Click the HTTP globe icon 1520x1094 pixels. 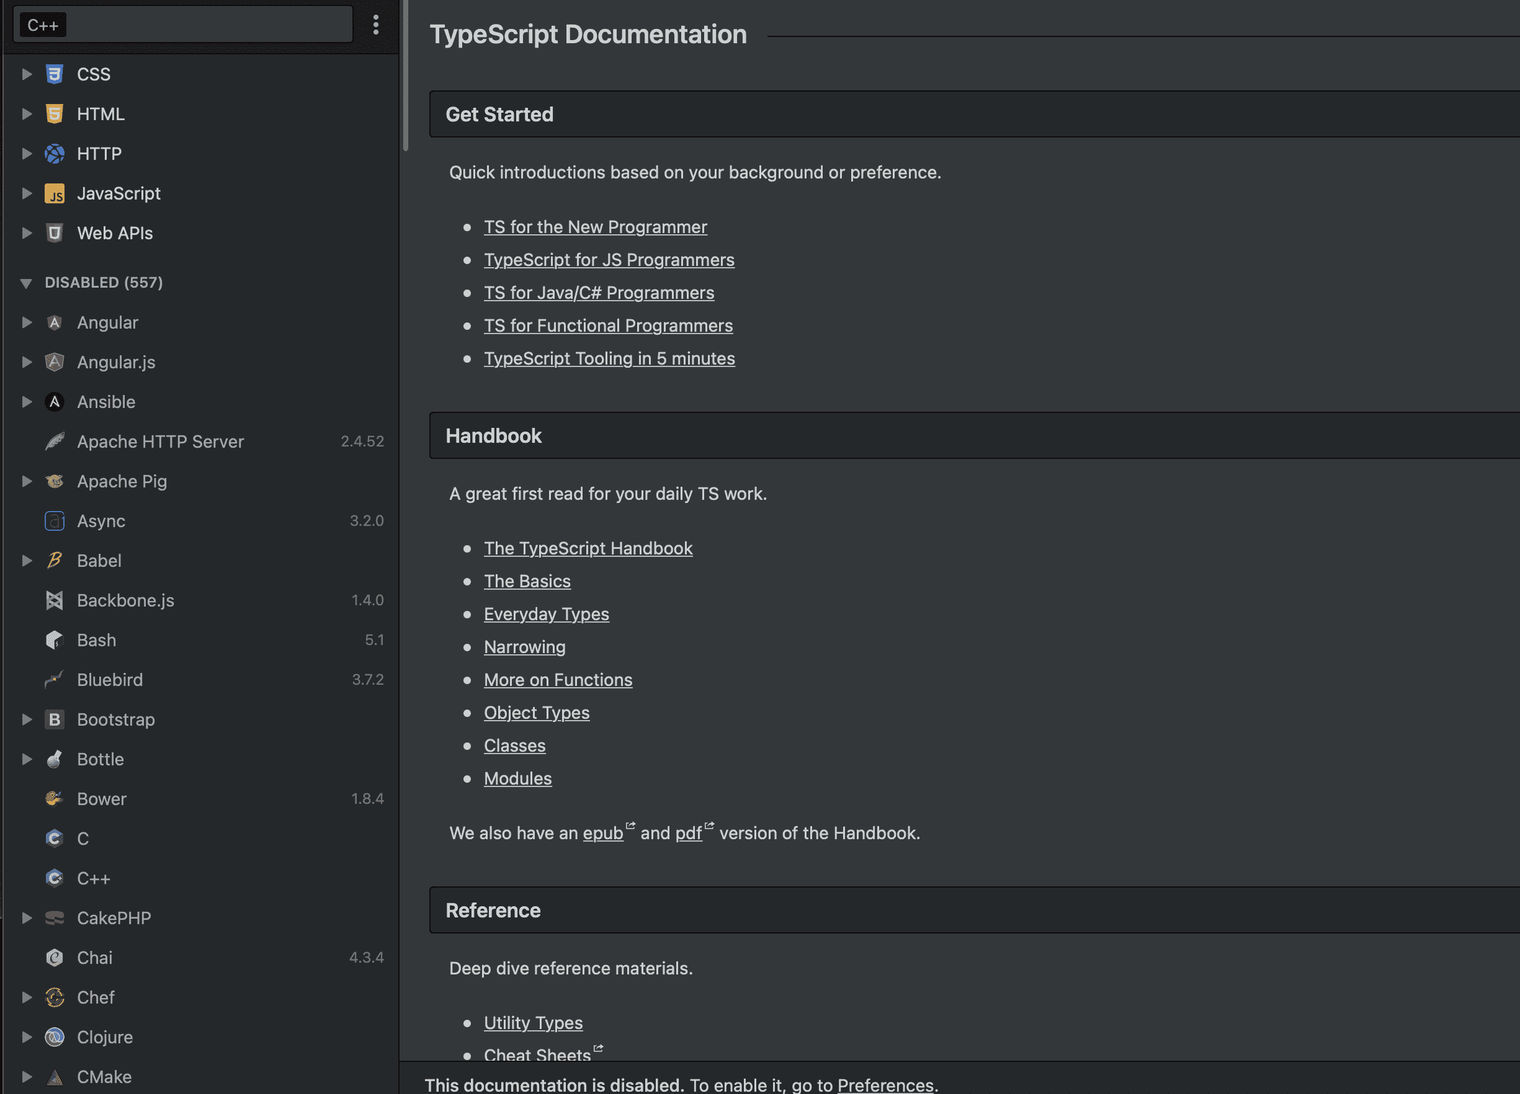55,154
